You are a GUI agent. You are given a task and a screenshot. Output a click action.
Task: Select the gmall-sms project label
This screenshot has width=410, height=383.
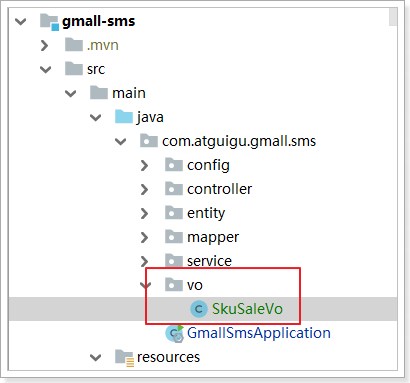tap(99, 21)
